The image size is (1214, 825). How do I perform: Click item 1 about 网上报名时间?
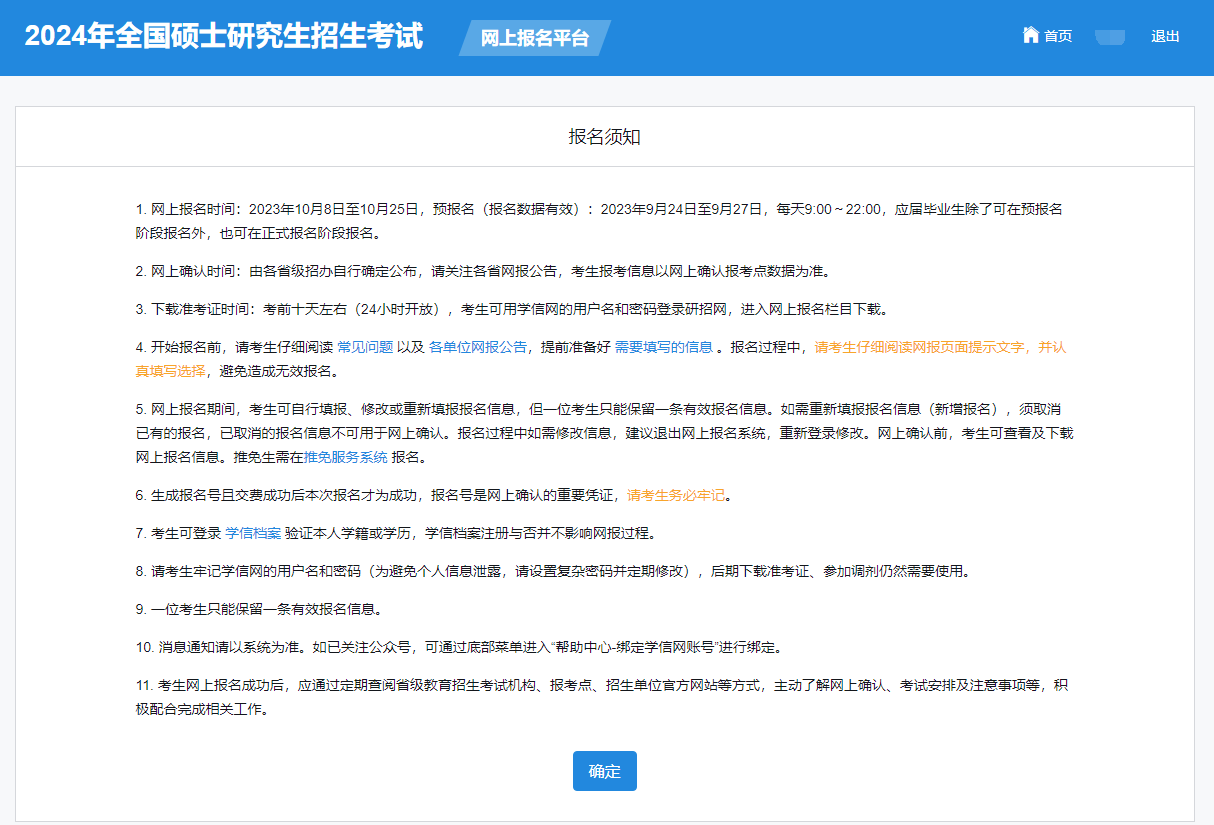pos(600,209)
